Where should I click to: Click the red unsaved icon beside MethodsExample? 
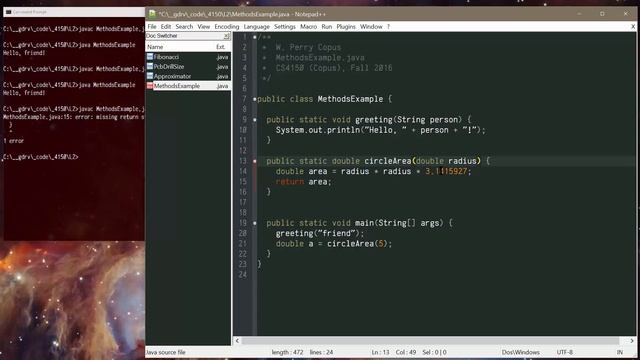tap(150, 86)
